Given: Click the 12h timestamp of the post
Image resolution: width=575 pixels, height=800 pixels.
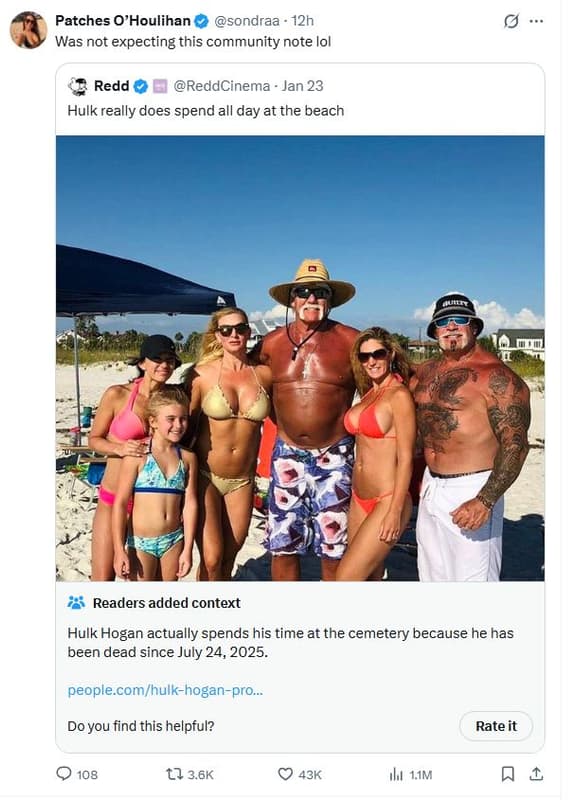Looking at the screenshot, I should tap(303, 20).
